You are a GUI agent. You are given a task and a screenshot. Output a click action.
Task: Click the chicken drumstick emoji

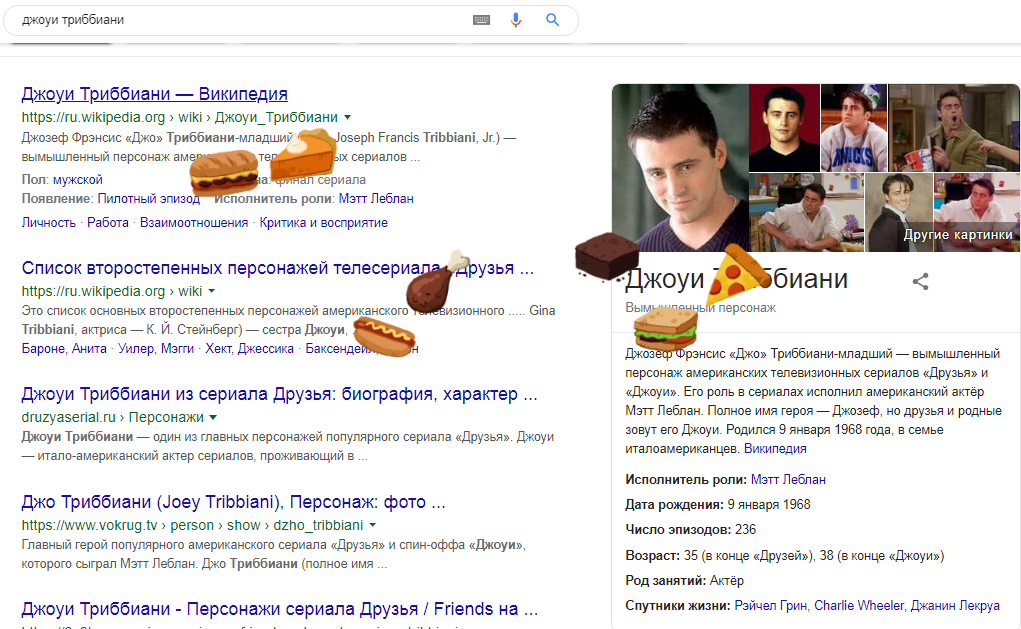[x=436, y=281]
